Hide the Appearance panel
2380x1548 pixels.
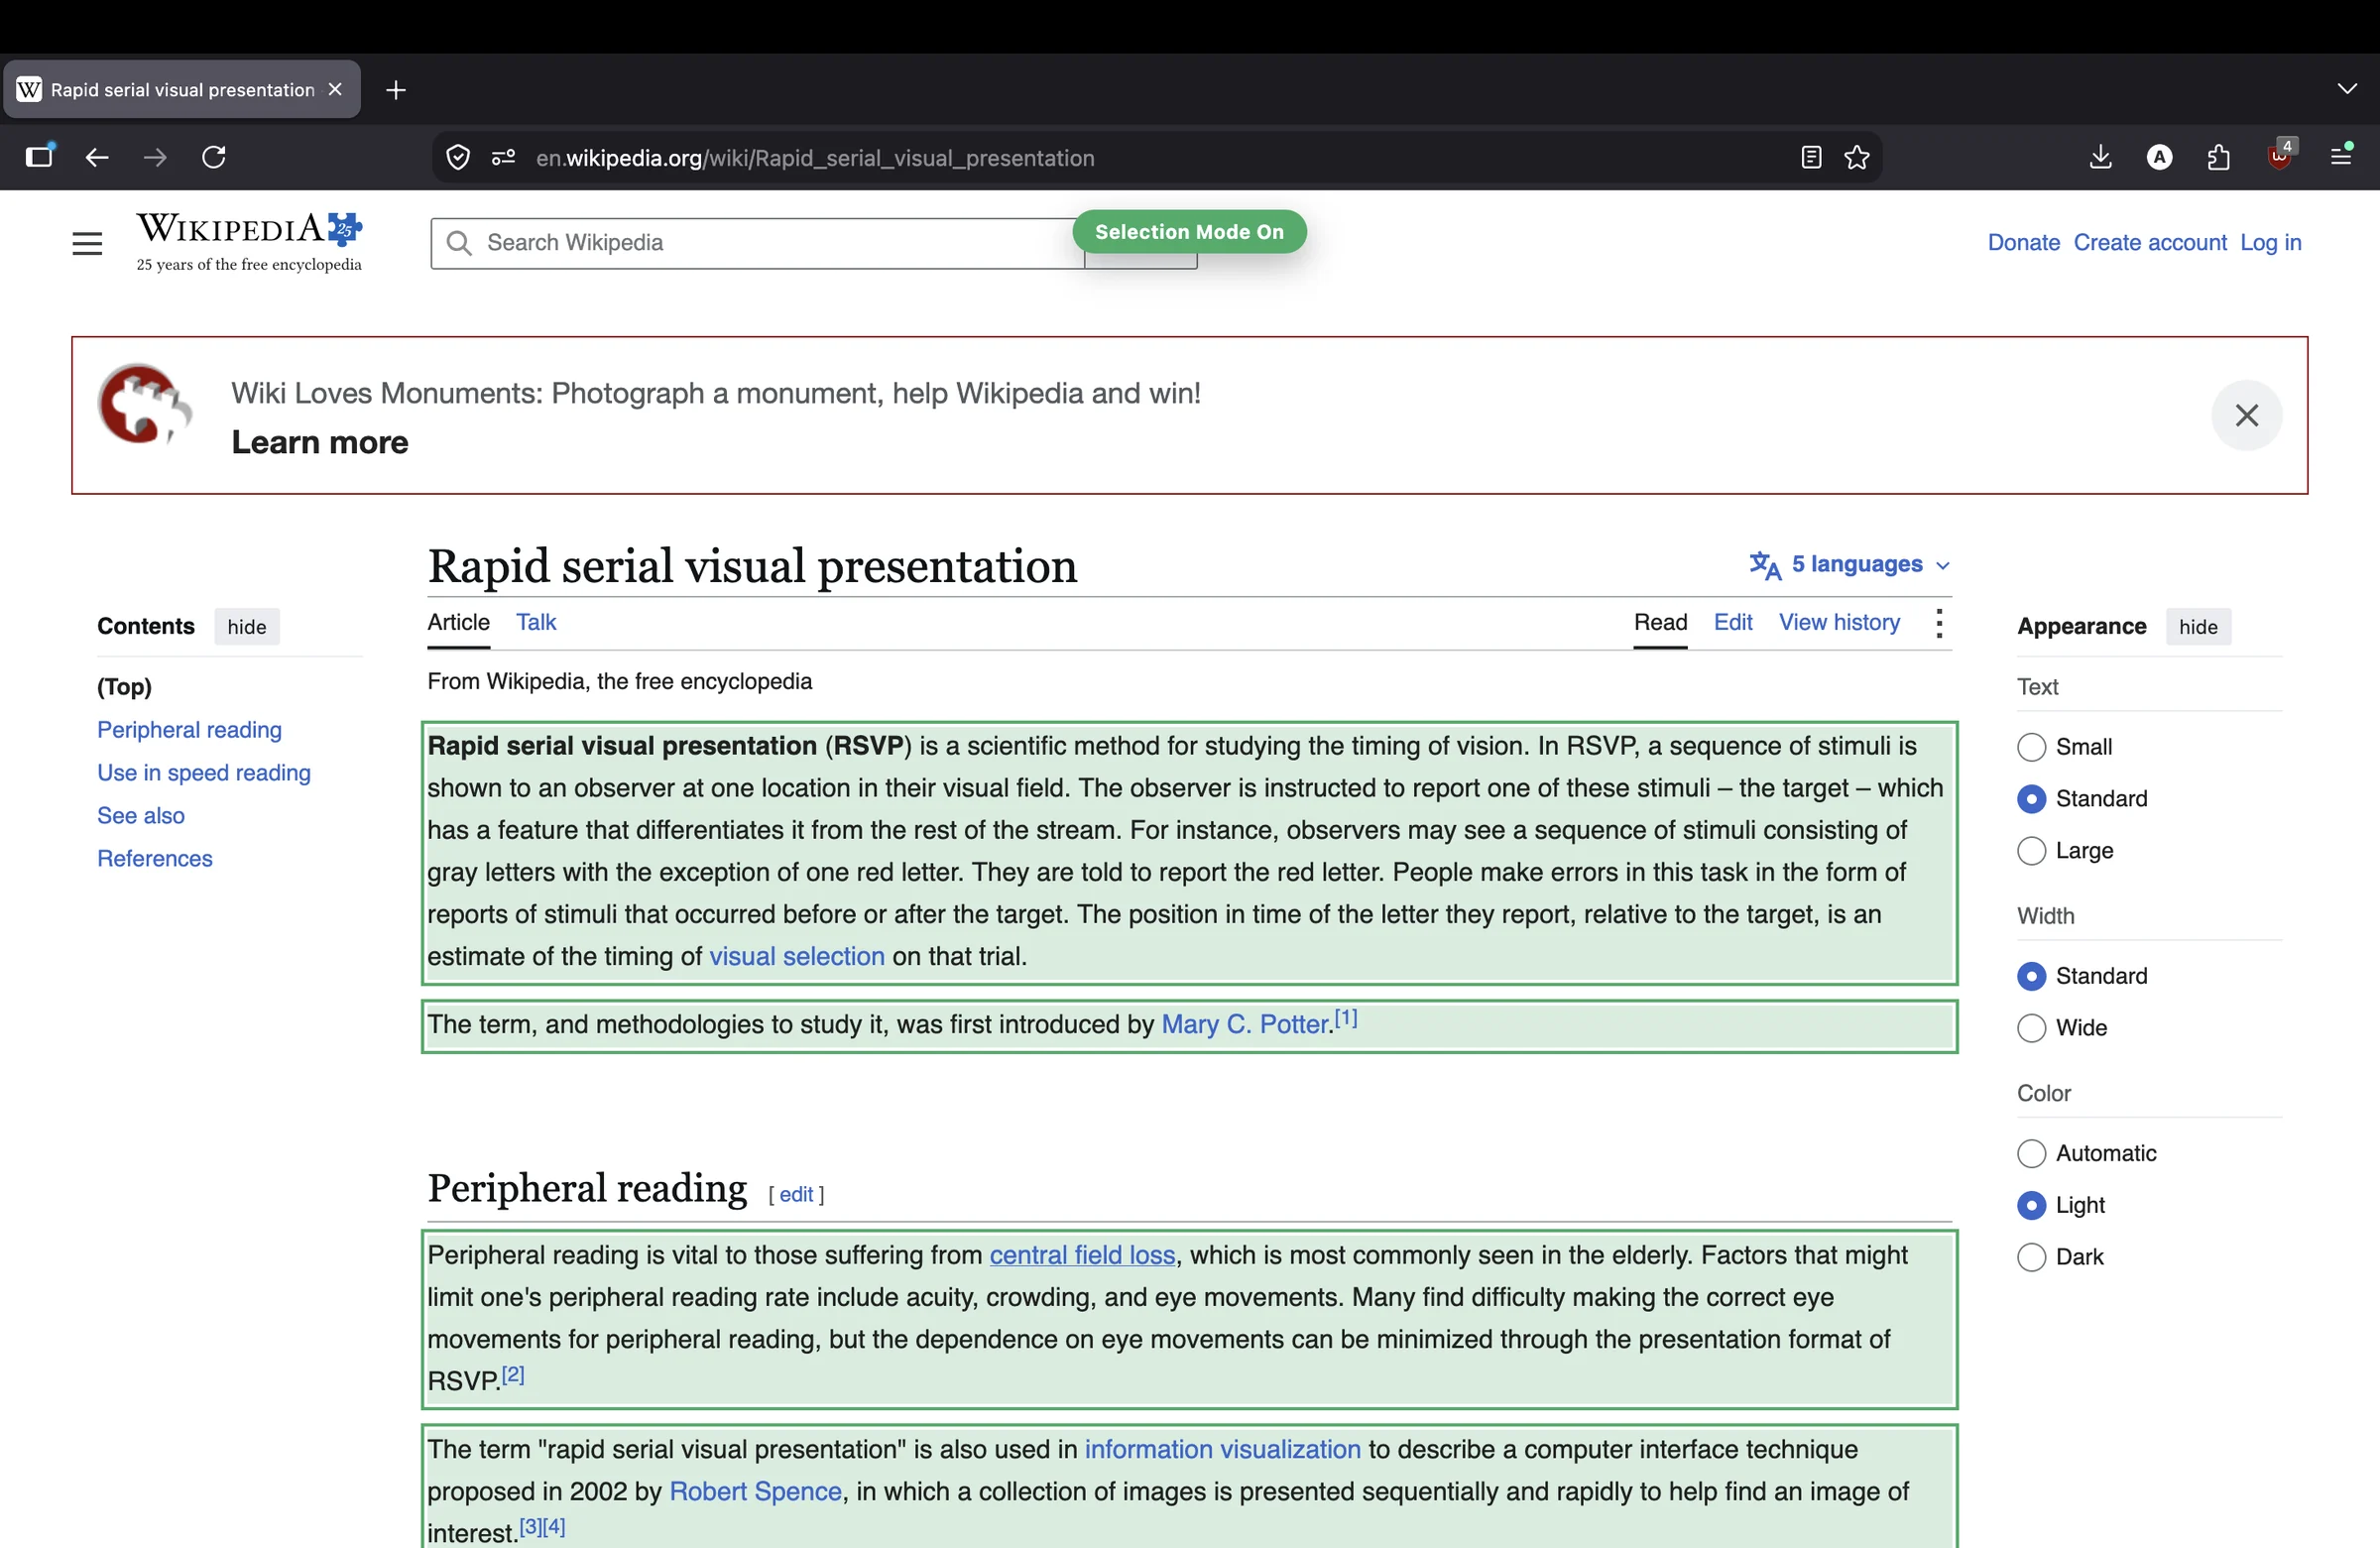coord(2198,627)
